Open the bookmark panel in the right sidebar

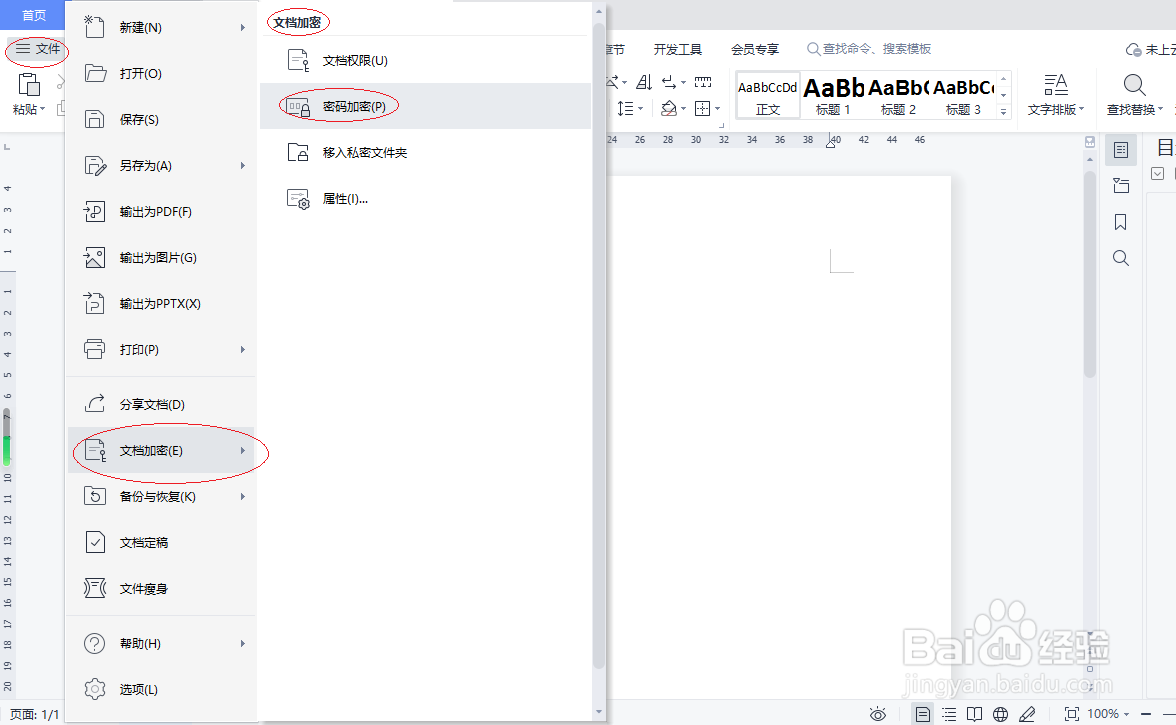click(x=1120, y=222)
